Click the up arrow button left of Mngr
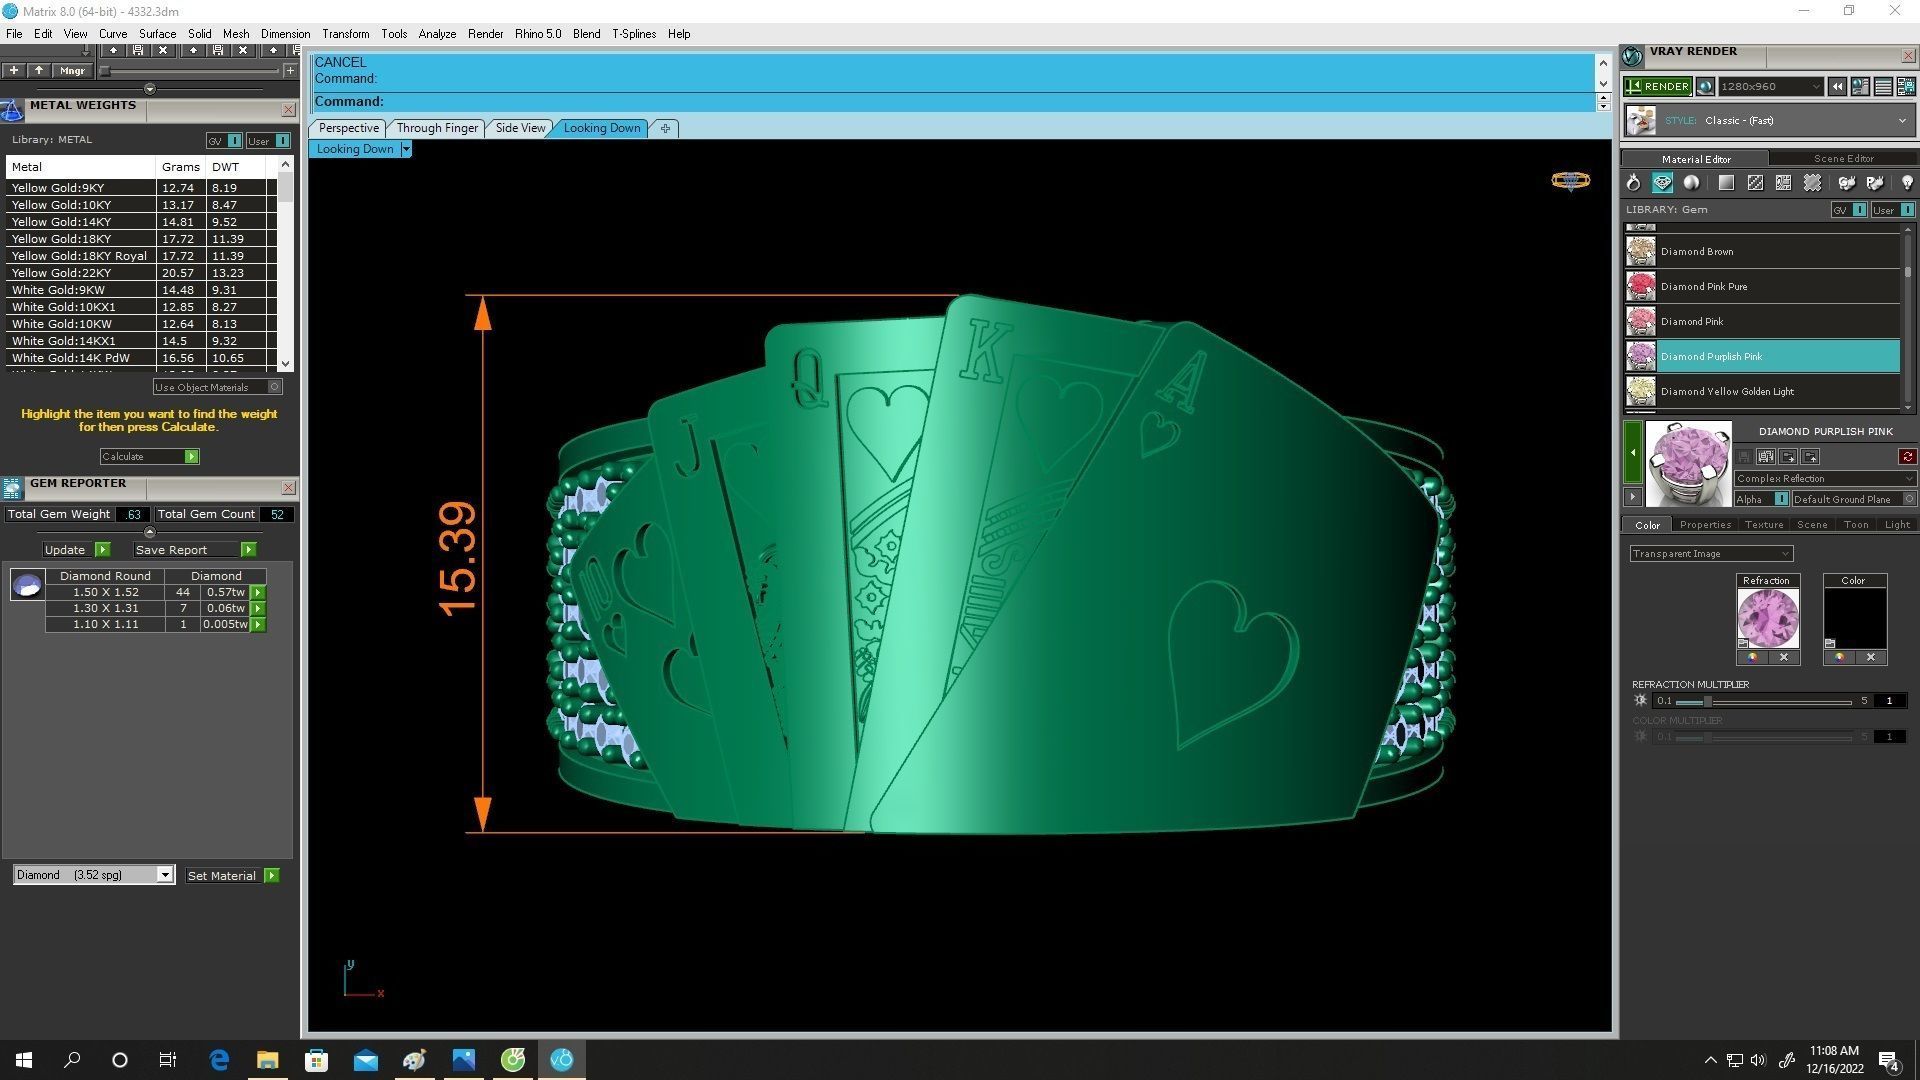 [39, 71]
